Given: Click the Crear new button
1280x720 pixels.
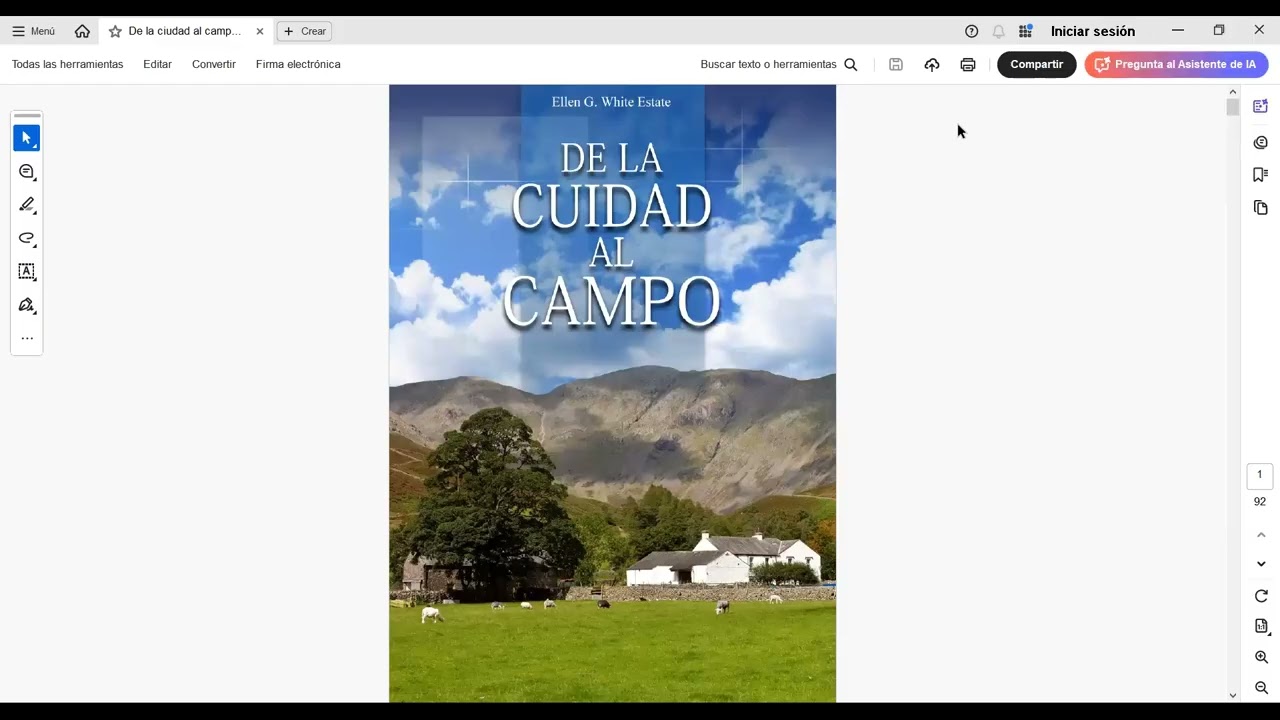Looking at the screenshot, I should coord(304,31).
